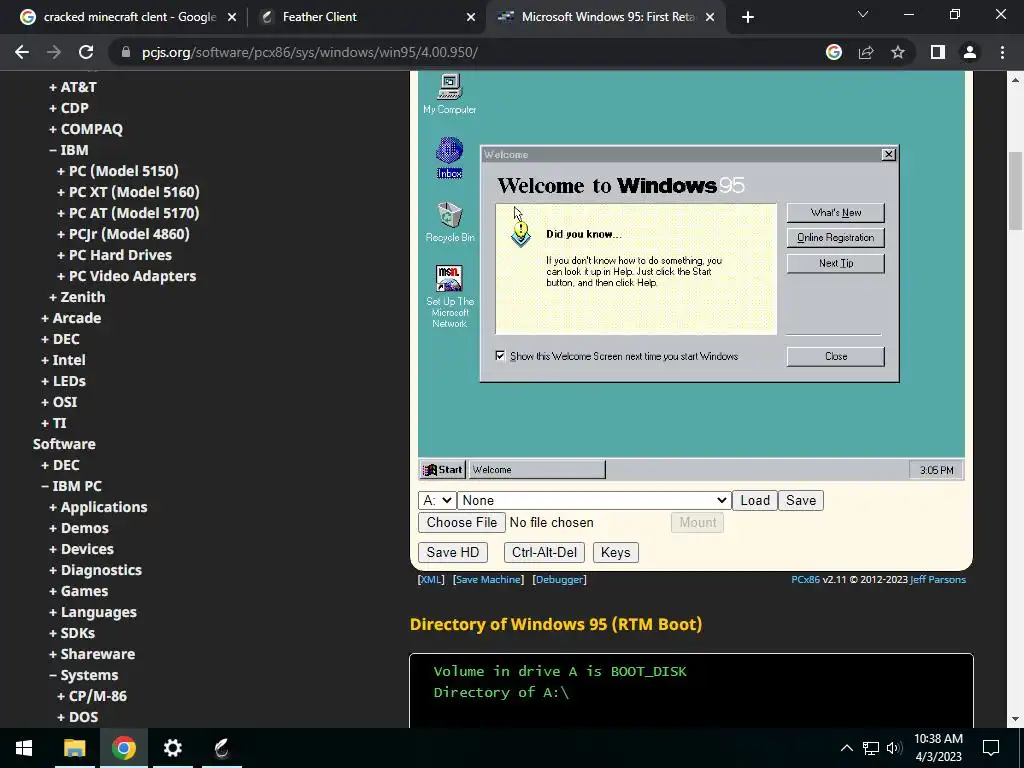Click the Chrome back arrow

22,52
